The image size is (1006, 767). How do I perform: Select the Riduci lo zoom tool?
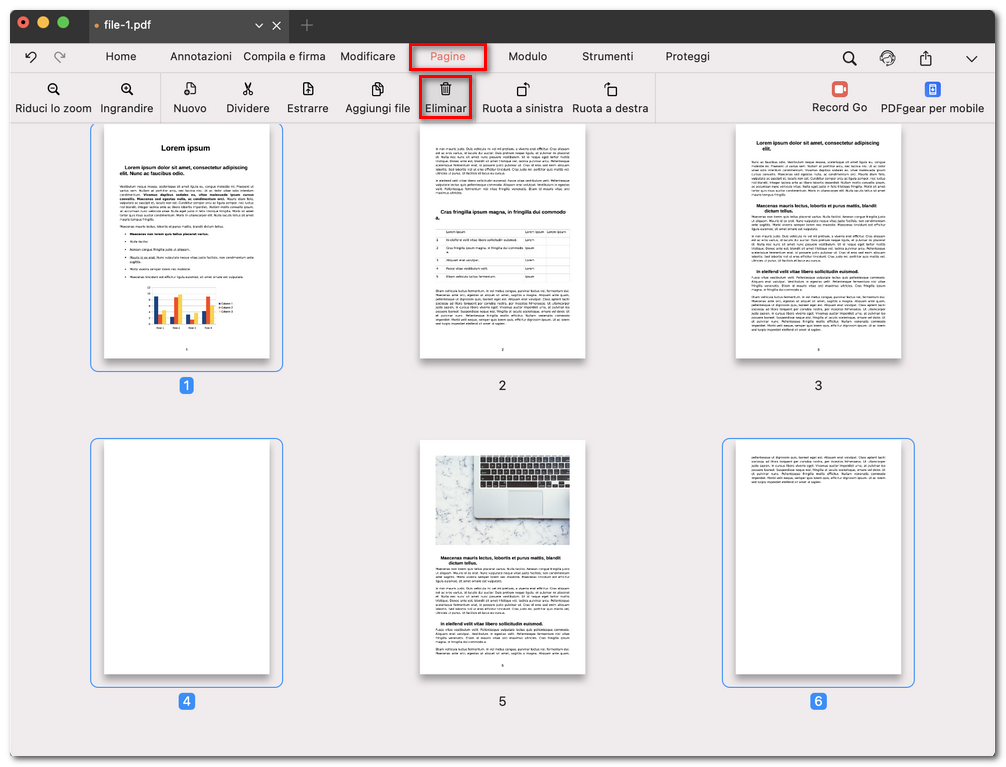pos(53,98)
